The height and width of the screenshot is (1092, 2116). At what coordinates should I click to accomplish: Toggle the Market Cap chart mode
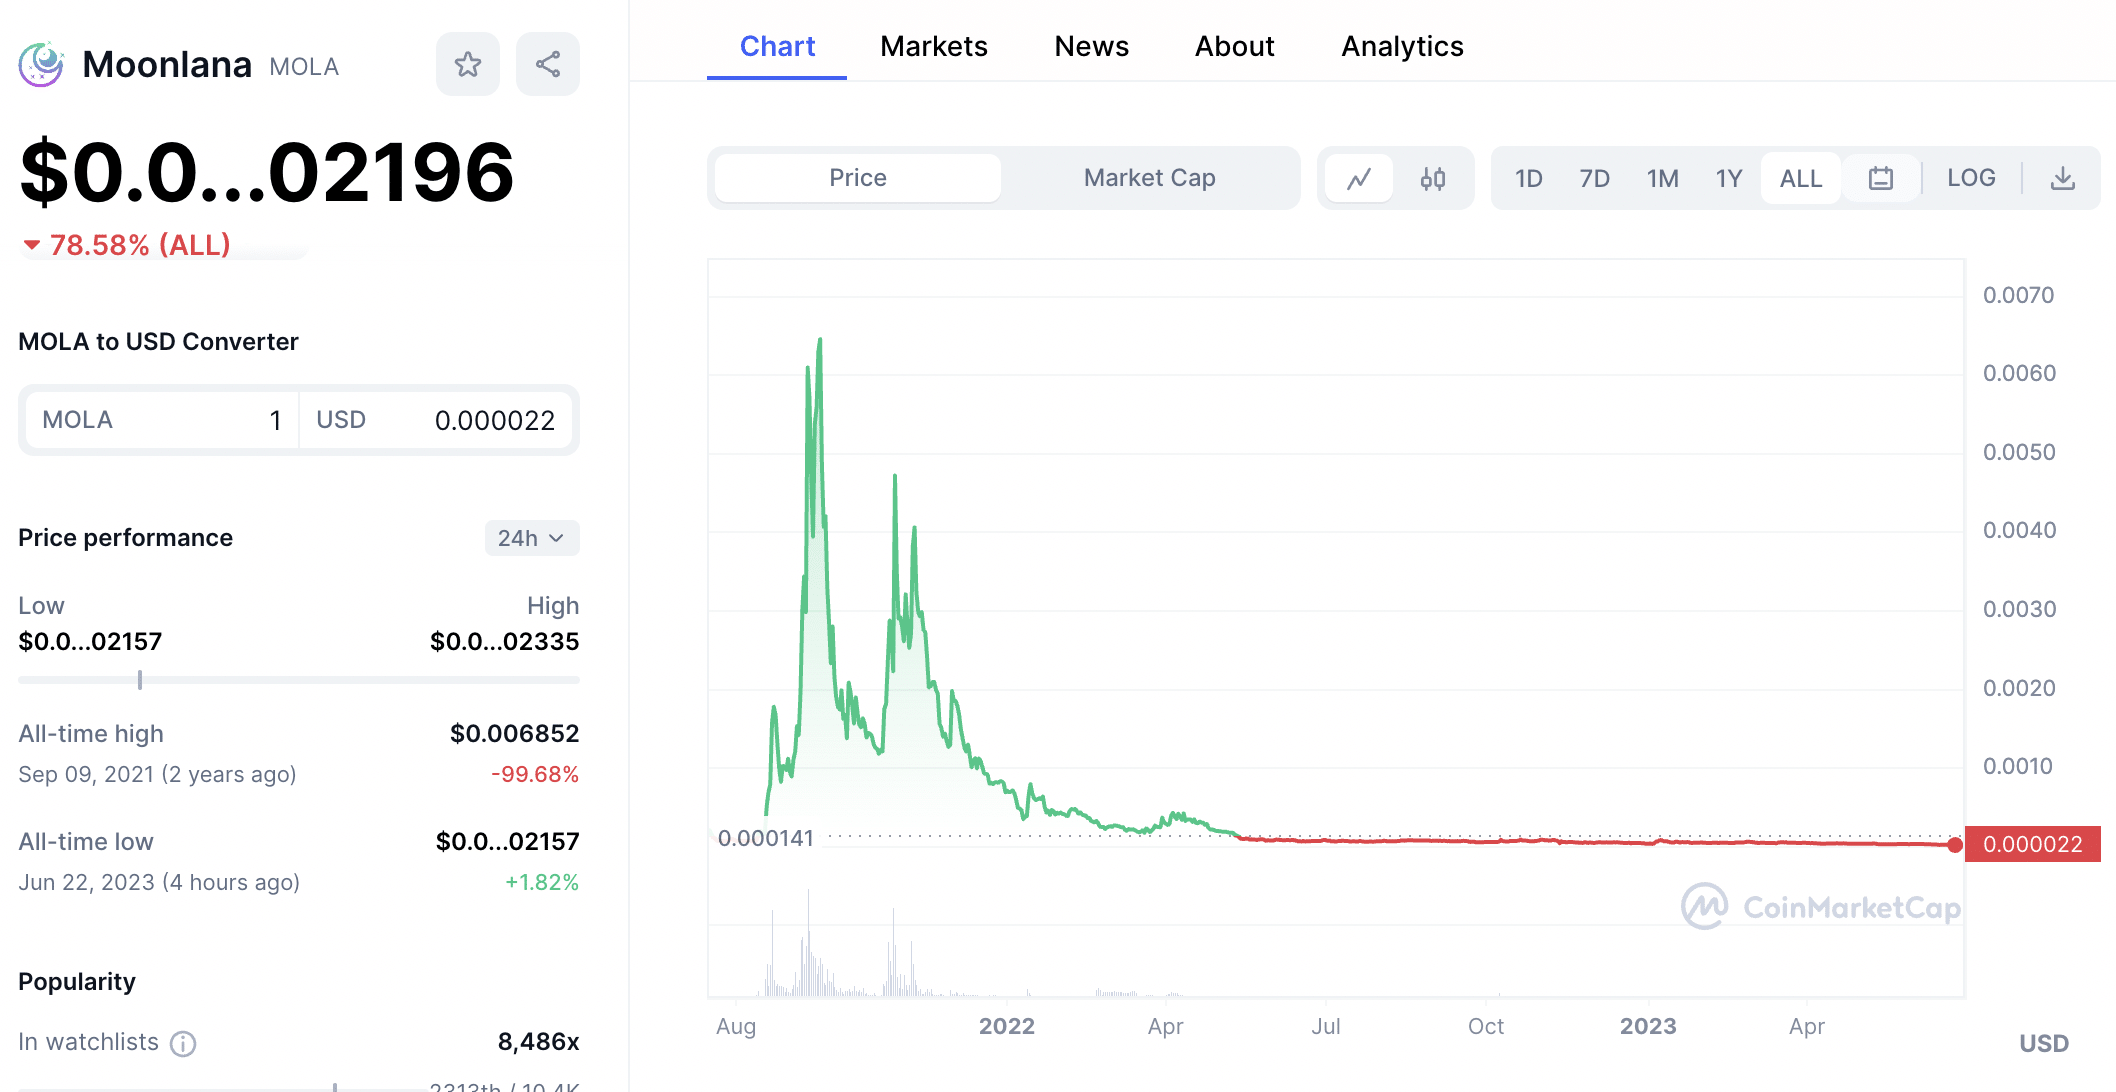click(x=1150, y=178)
